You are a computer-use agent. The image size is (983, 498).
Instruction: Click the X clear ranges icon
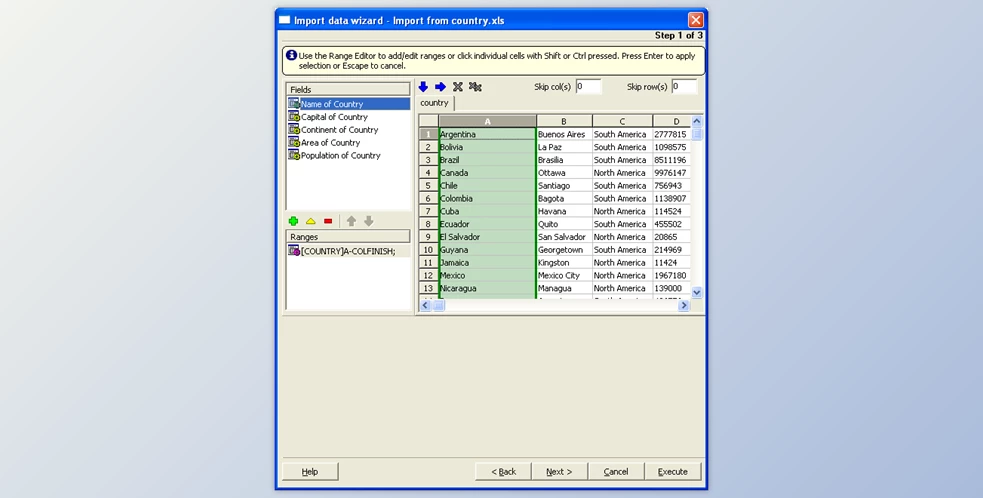(458, 87)
